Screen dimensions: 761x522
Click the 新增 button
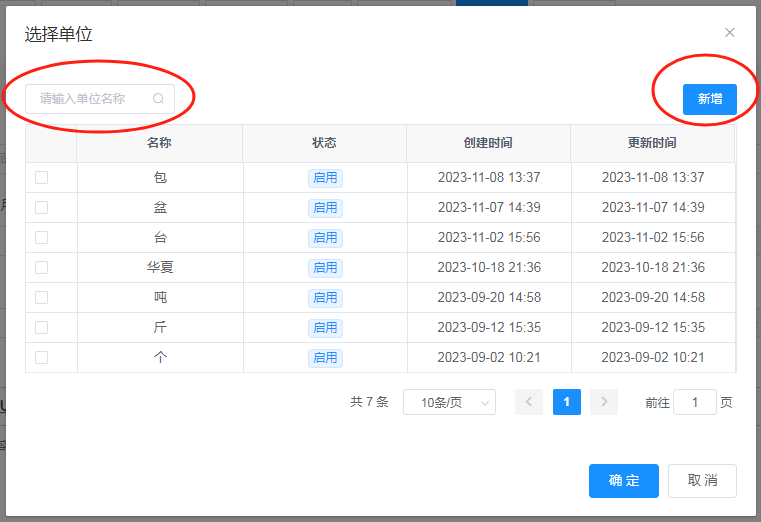tap(709, 99)
